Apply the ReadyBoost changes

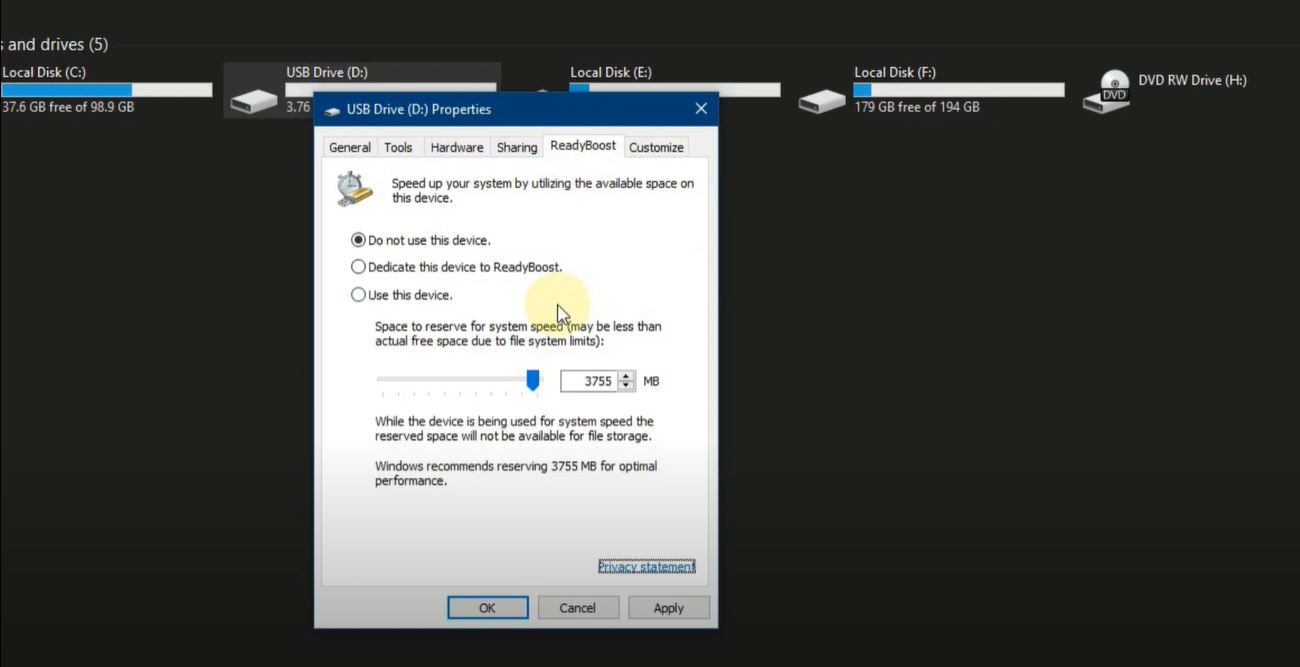click(668, 607)
